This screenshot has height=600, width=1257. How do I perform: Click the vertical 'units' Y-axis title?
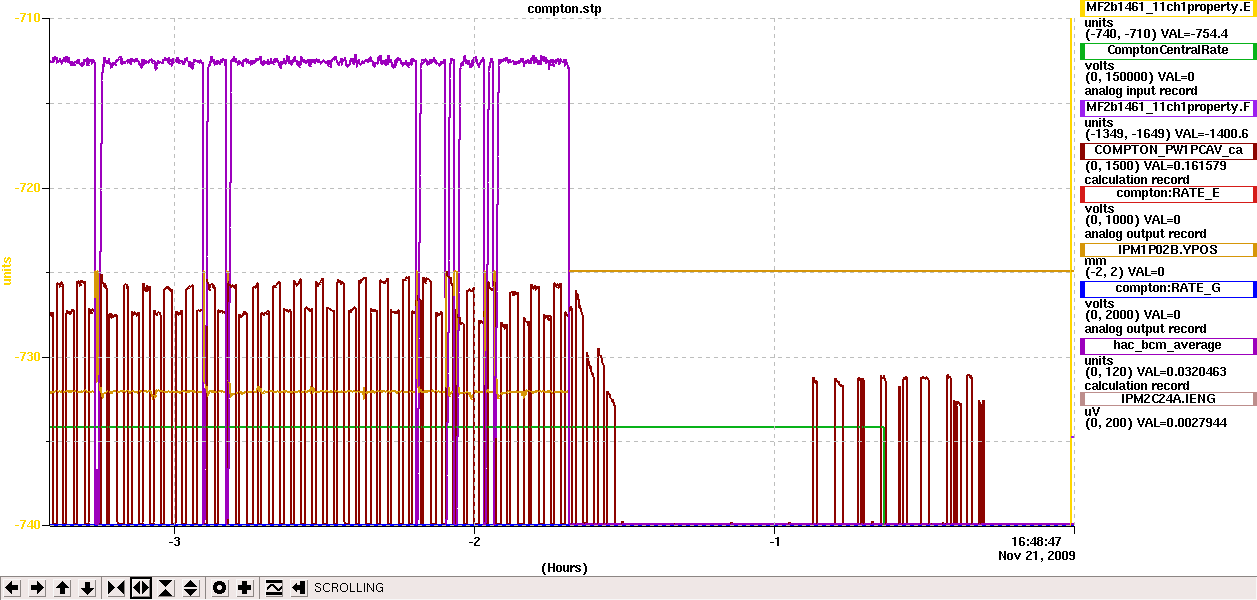coord(8,270)
